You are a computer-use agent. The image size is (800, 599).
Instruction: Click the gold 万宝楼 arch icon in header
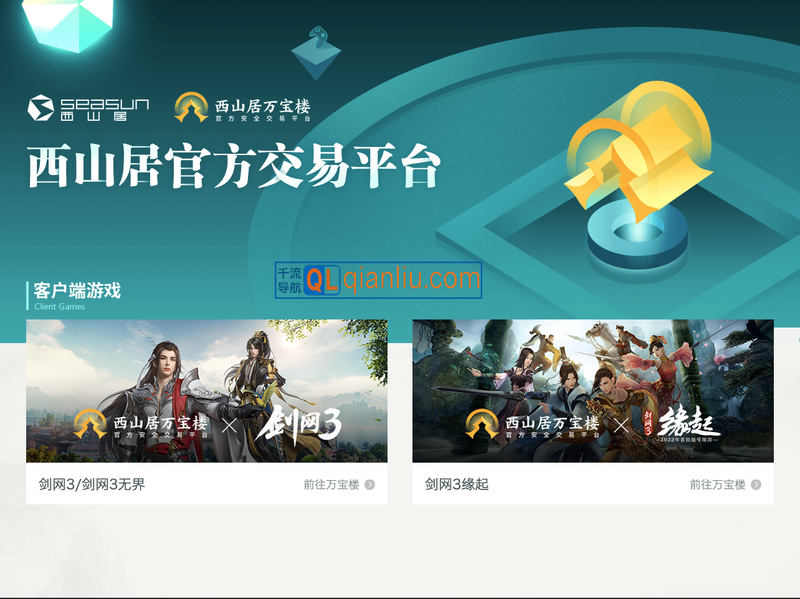[191, 107]
